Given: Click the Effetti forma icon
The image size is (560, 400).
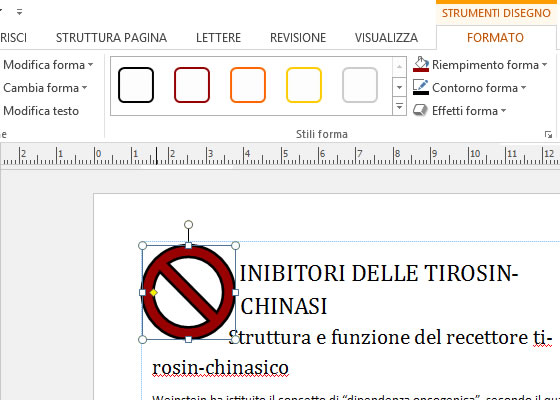Looking at the screenshot, I should click(420, 110).
